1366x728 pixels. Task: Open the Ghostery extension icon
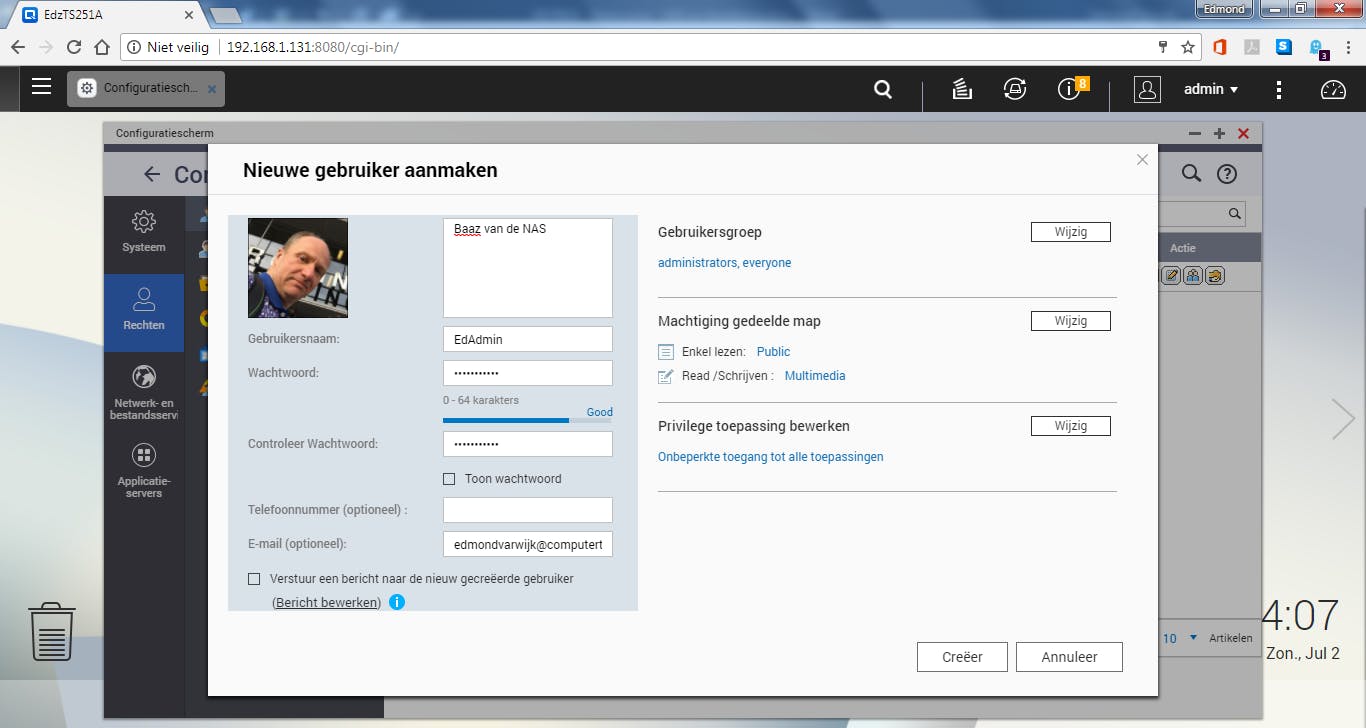[1318, 48]
